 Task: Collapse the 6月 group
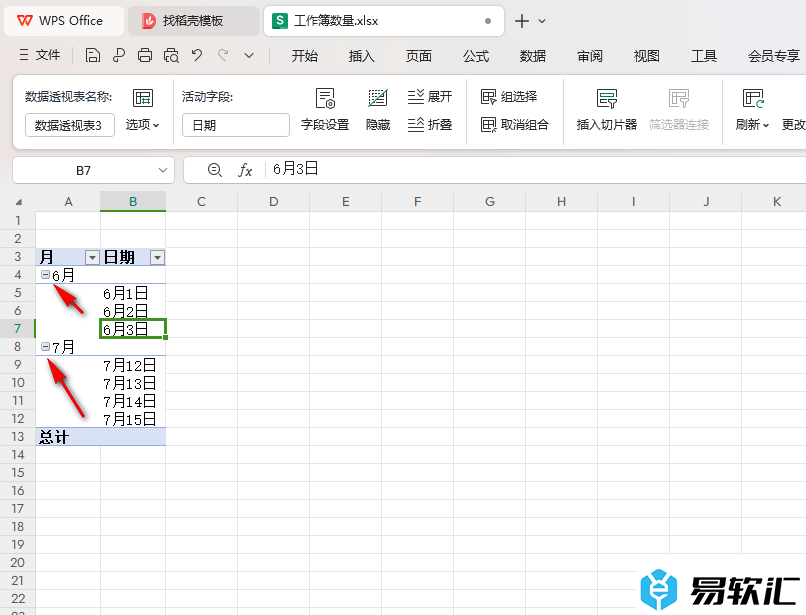pos(45,275)
